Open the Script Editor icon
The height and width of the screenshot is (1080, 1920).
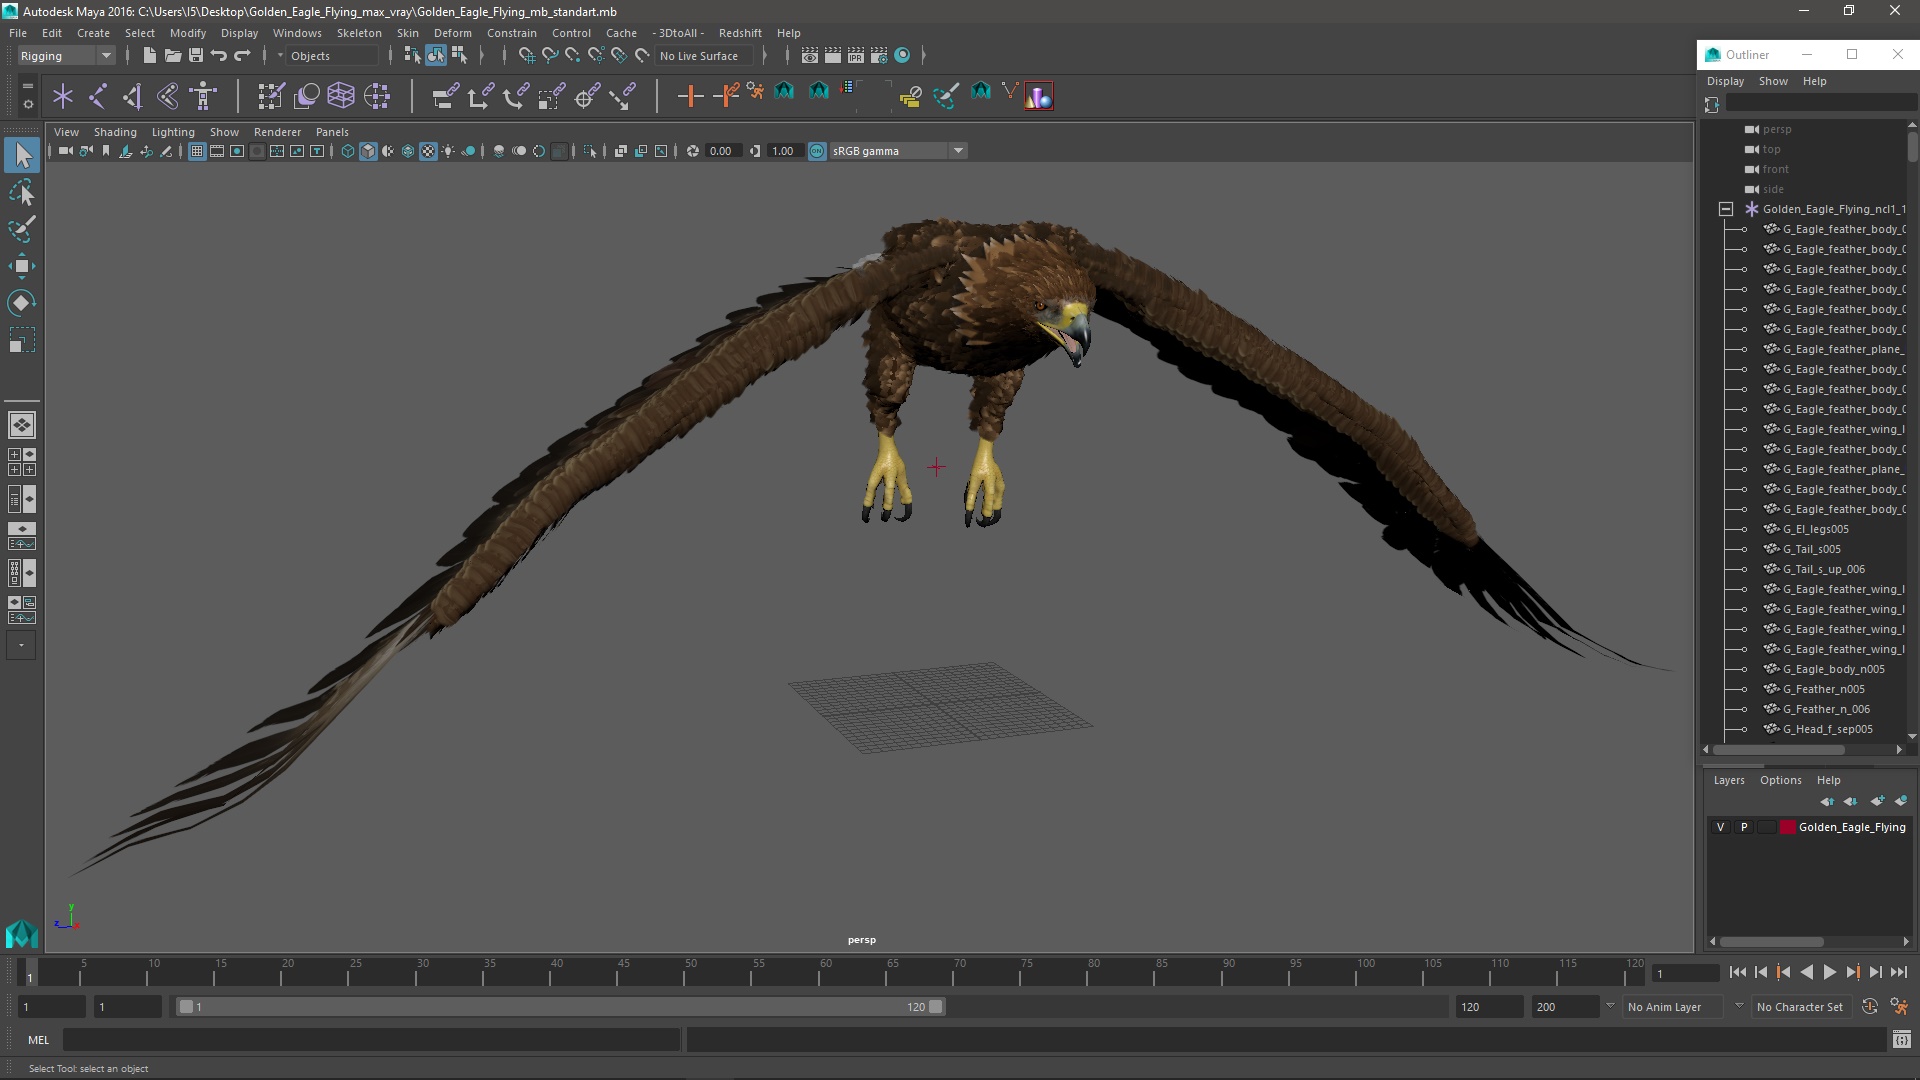click(1901, 1040)
